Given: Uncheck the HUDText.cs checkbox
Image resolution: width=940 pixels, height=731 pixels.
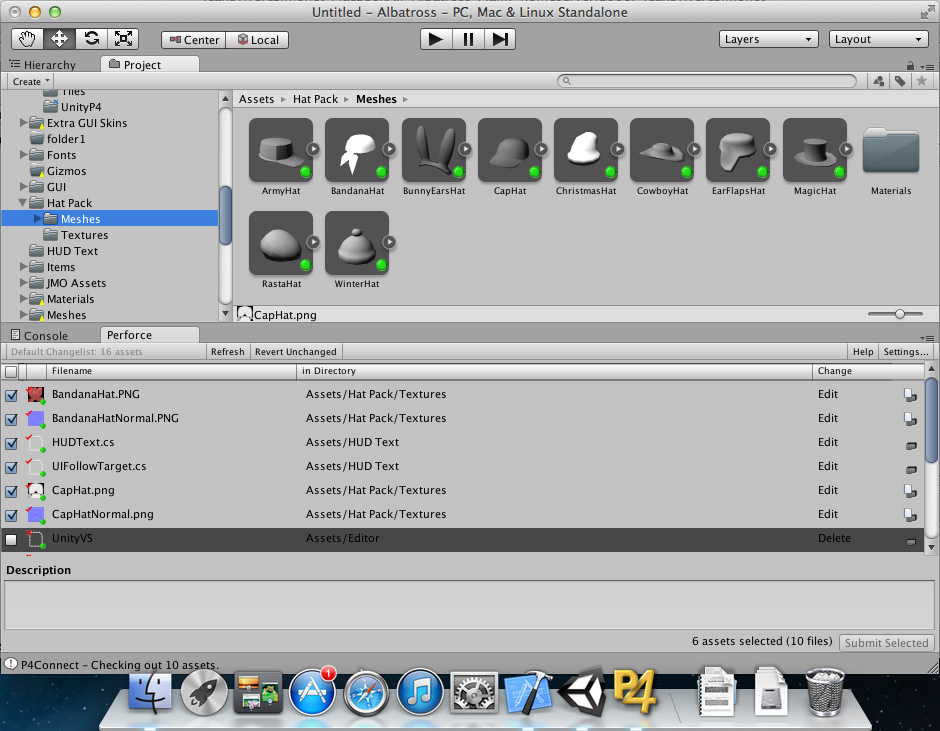Looking at the screenshot, I should point(11,443).
